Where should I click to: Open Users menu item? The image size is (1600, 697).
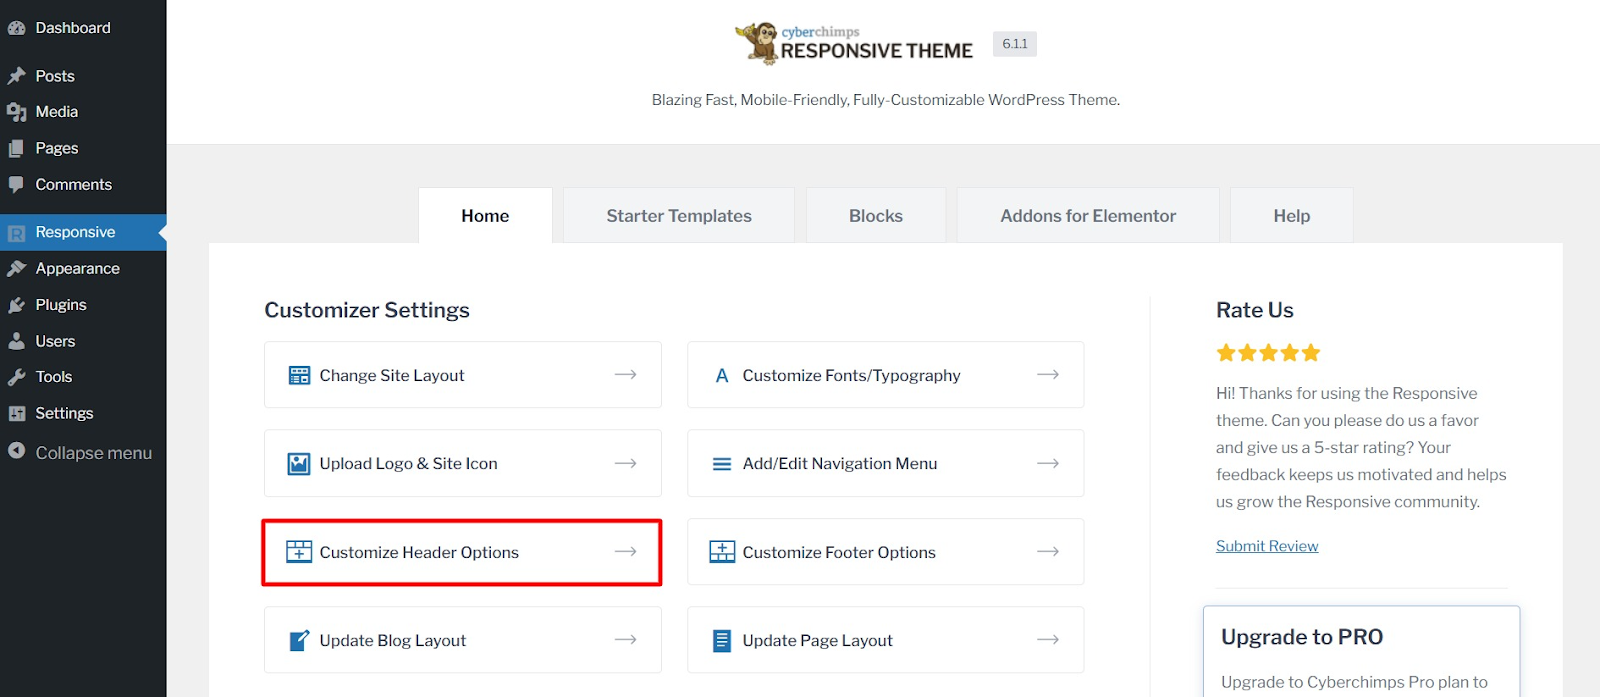pyautogui.click(x=83, y=341)
